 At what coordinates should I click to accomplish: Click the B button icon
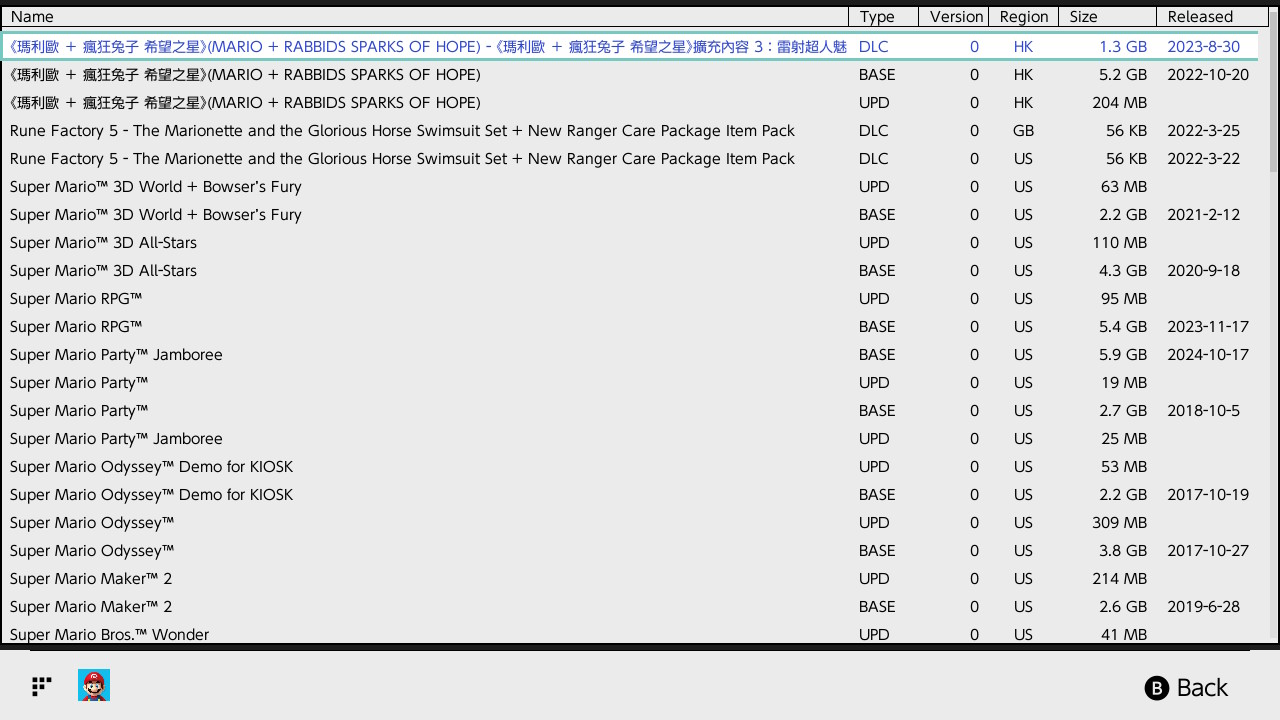(1157, 688)
